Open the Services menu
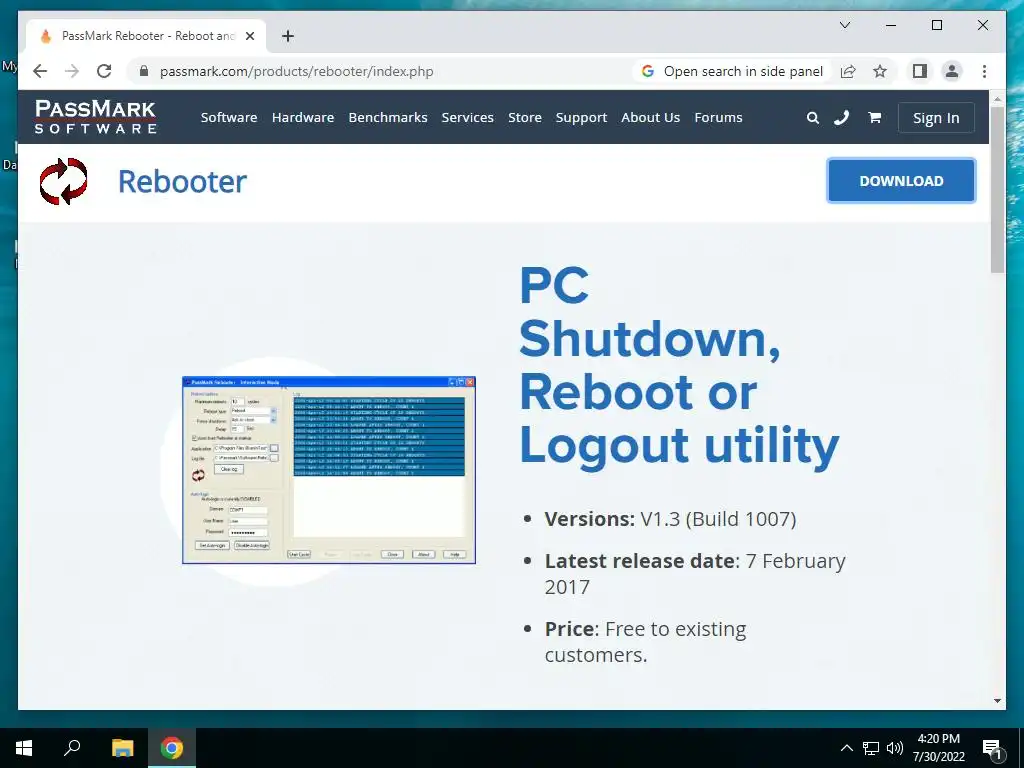Screen dimensions: 1024x768 pos(468,118)
